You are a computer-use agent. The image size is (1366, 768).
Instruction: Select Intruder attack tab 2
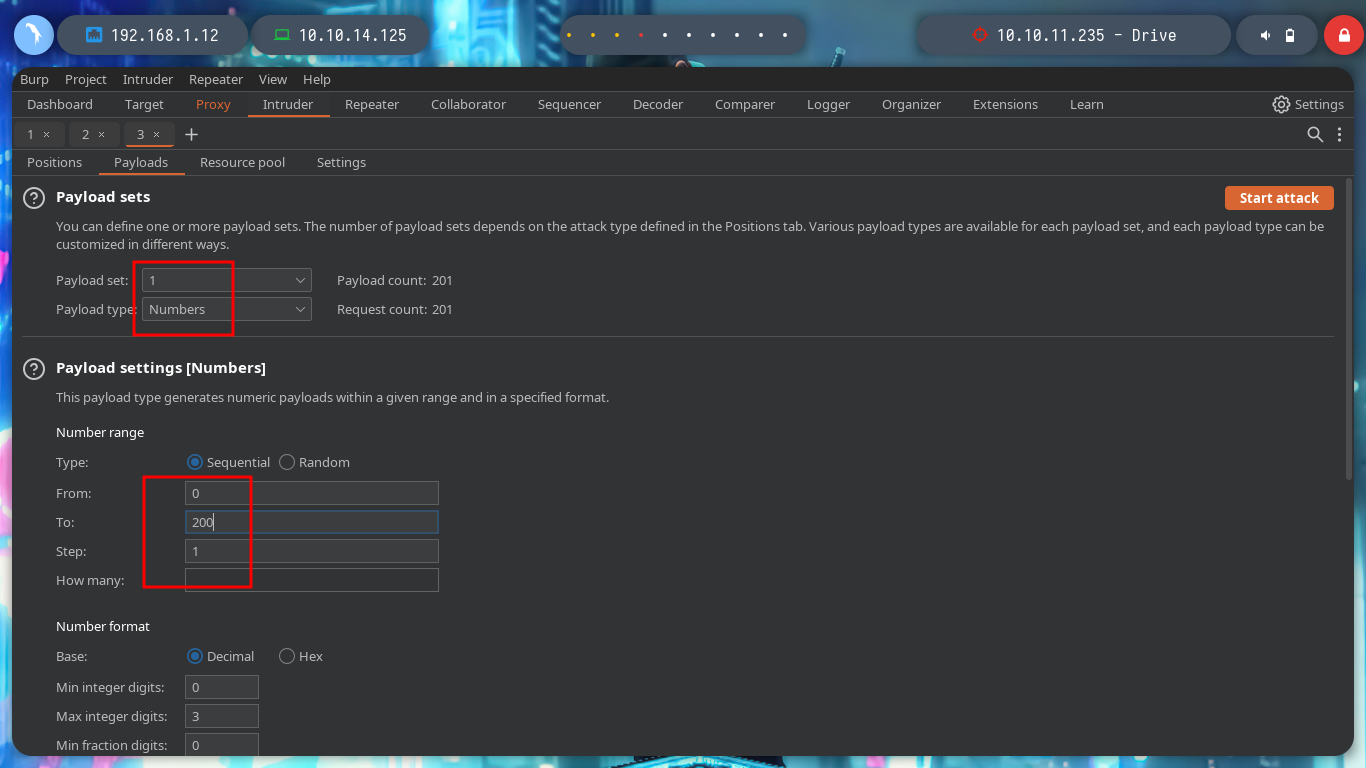pyautogui.click(x=85, y=134)
